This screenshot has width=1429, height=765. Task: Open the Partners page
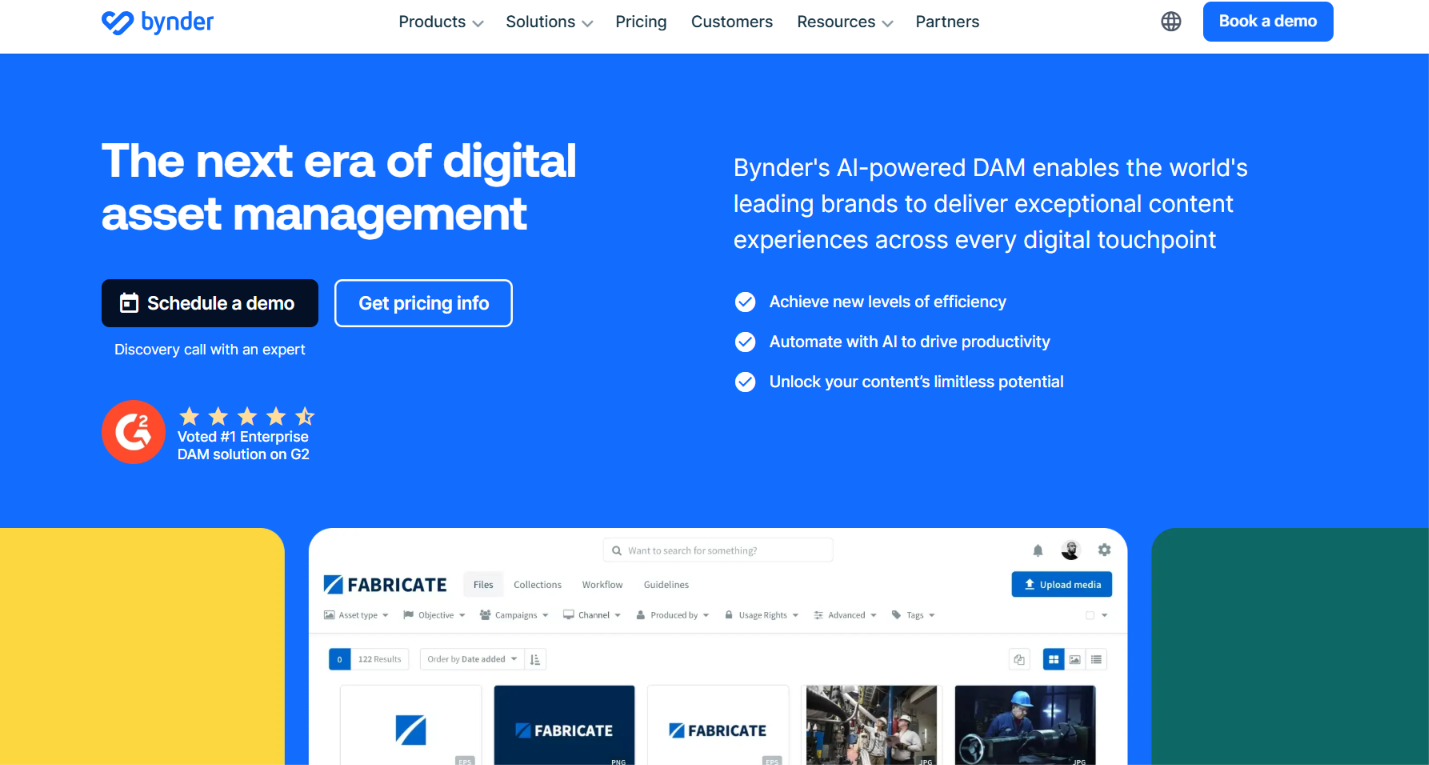pyautogui.click(x=947, y=22)
